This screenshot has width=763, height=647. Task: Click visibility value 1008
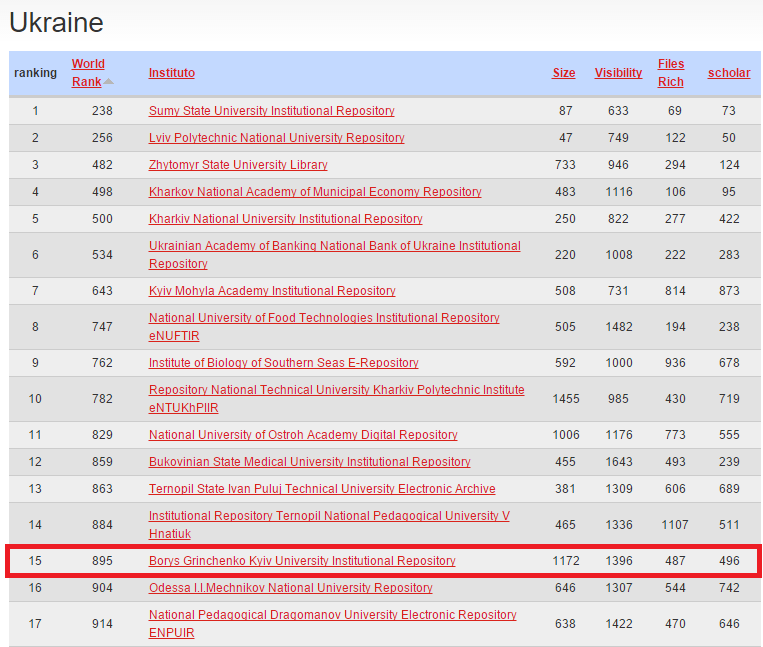(x=619, y=255)
